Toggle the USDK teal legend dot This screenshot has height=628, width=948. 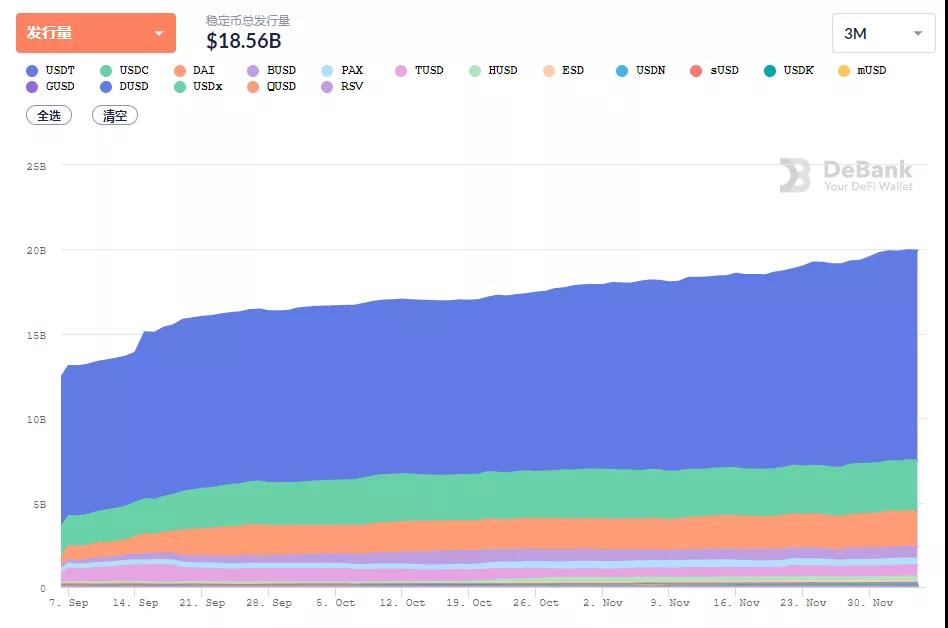point(770,71)
